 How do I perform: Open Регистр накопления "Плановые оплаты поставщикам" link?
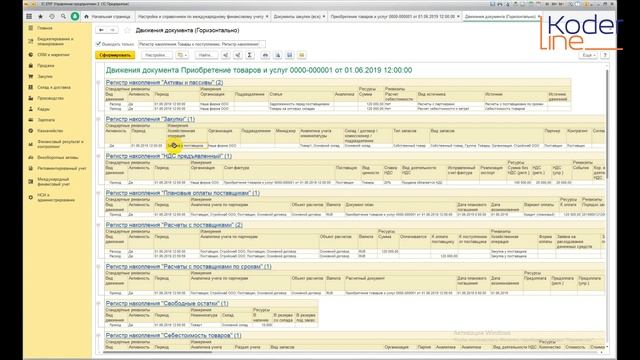pos(182,193)
